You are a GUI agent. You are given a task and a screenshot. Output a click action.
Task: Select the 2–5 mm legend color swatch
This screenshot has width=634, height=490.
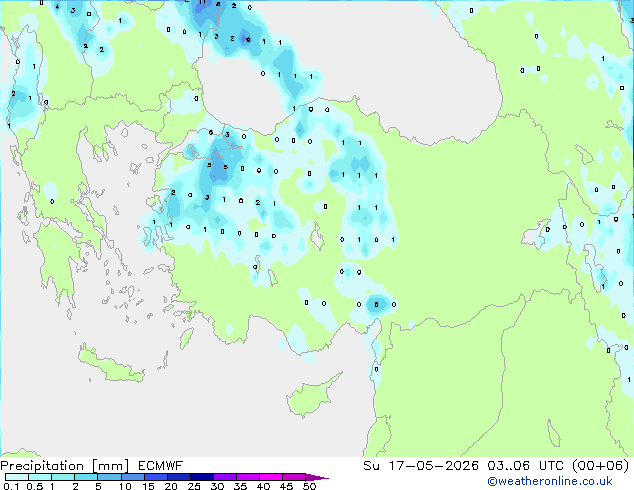tap(86, 477)
